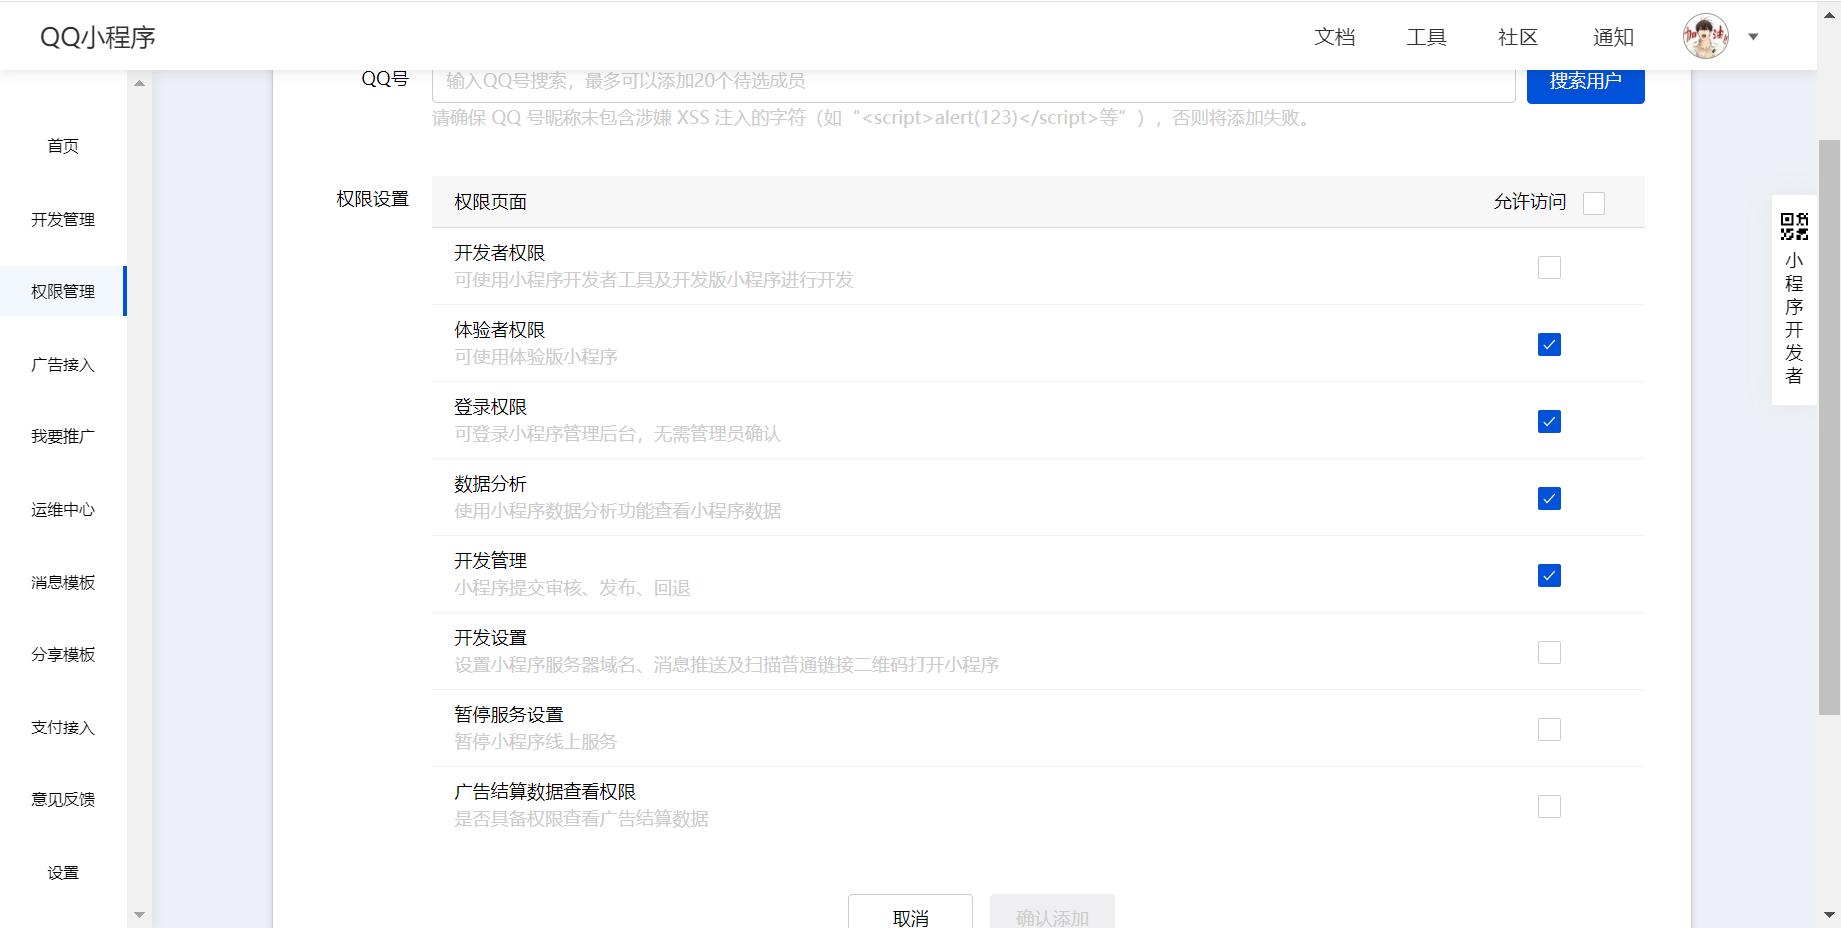Click the sidebar scroll up arrow
The height and width of the screenshot is (928, 1841).
(139, 83)
